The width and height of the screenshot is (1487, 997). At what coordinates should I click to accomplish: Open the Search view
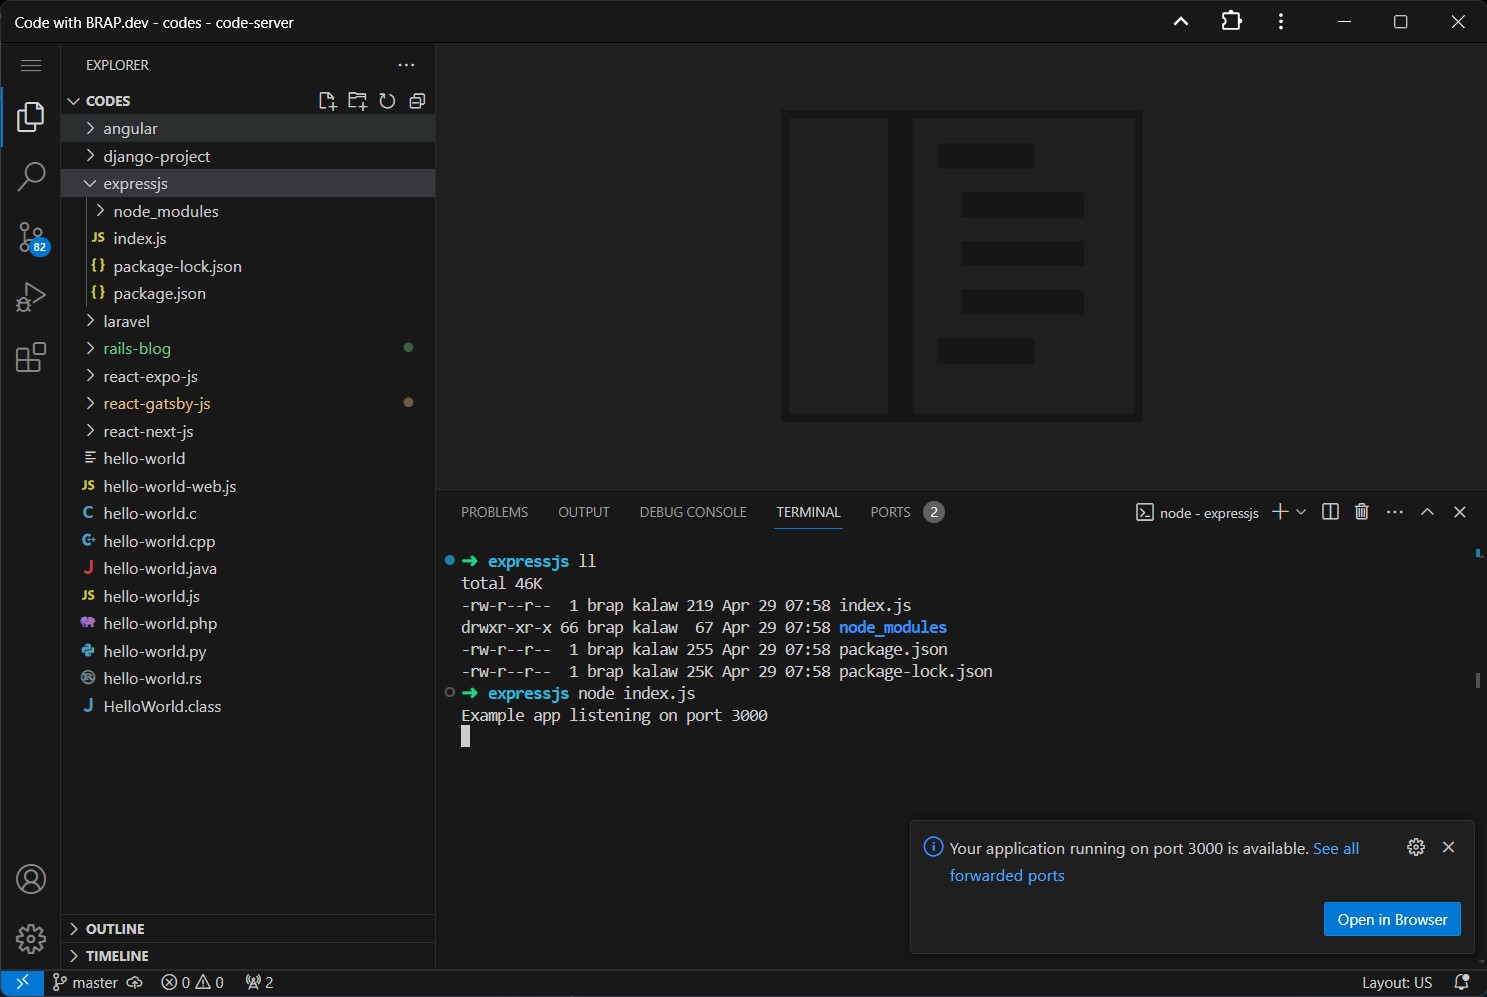(31, 176)
